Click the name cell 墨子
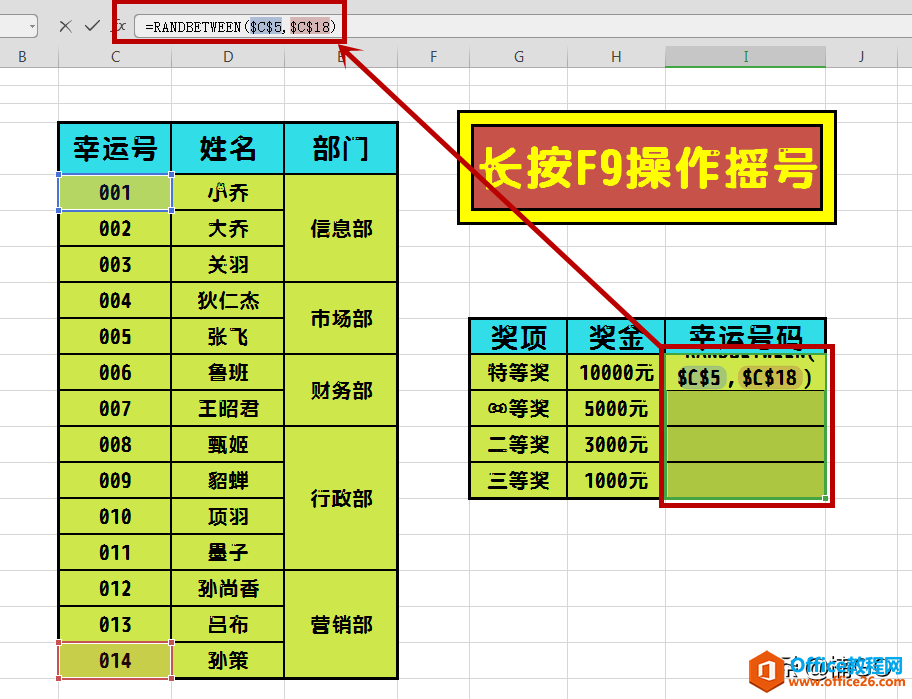912x699 pixels. pyautogui.click(x=228, y=552)
